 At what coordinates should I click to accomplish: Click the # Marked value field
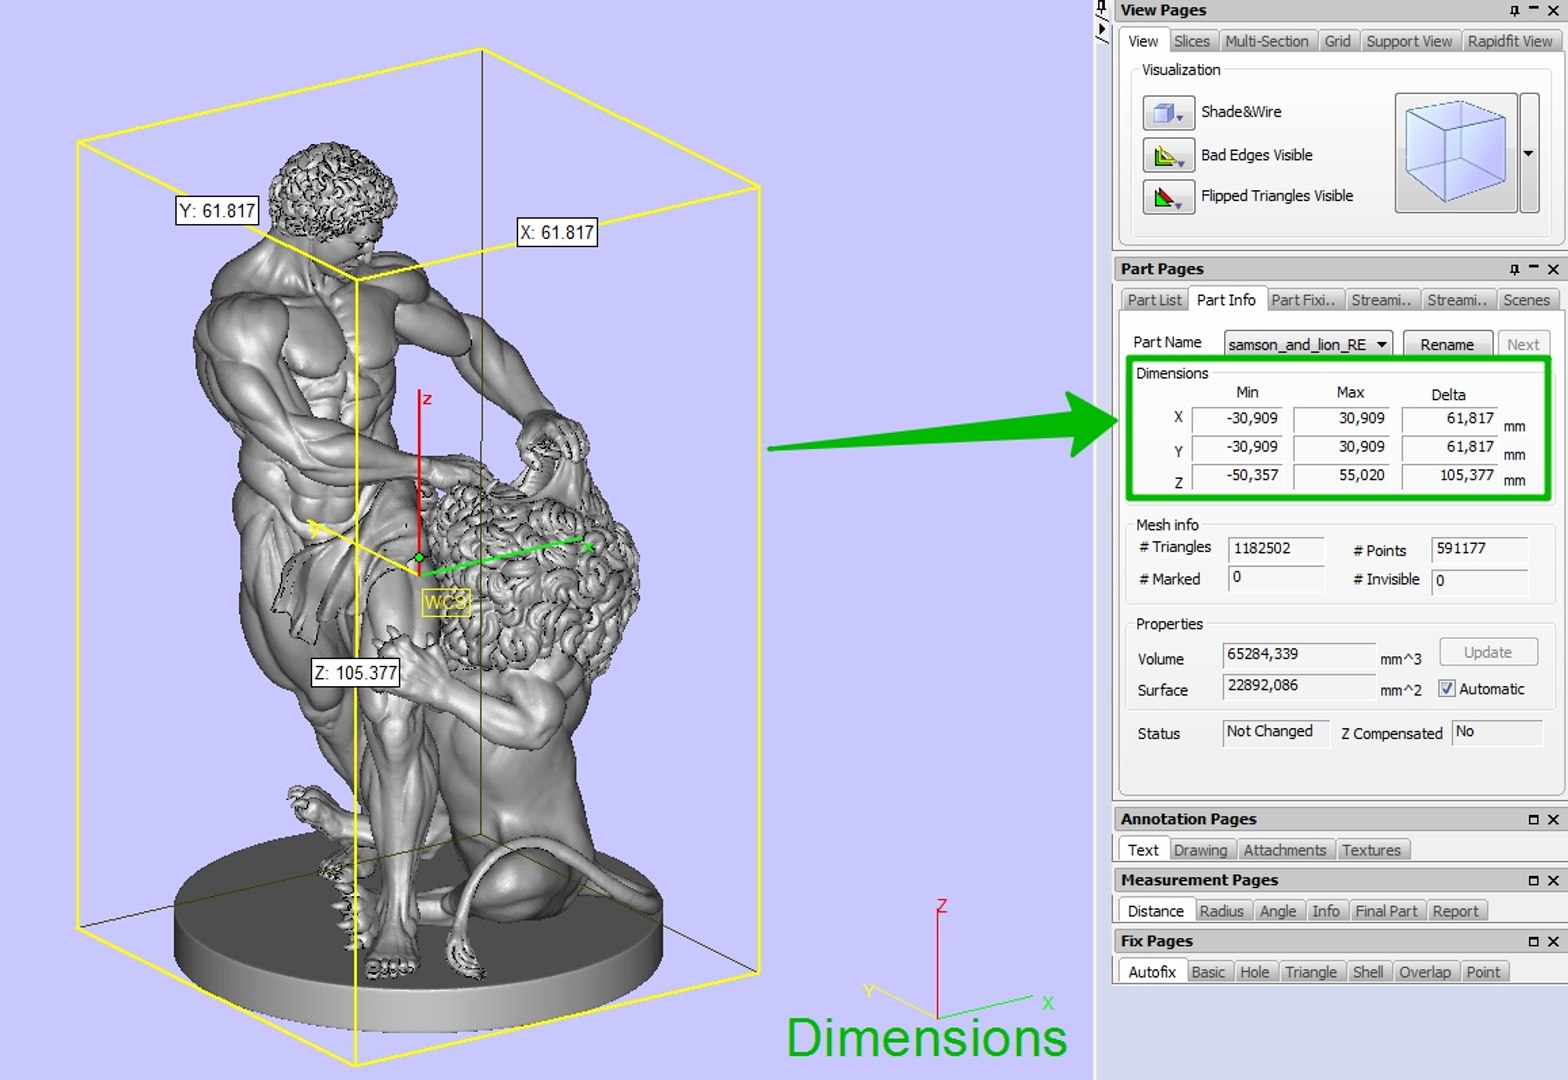pyautogui.click(x=1276, y=579)
